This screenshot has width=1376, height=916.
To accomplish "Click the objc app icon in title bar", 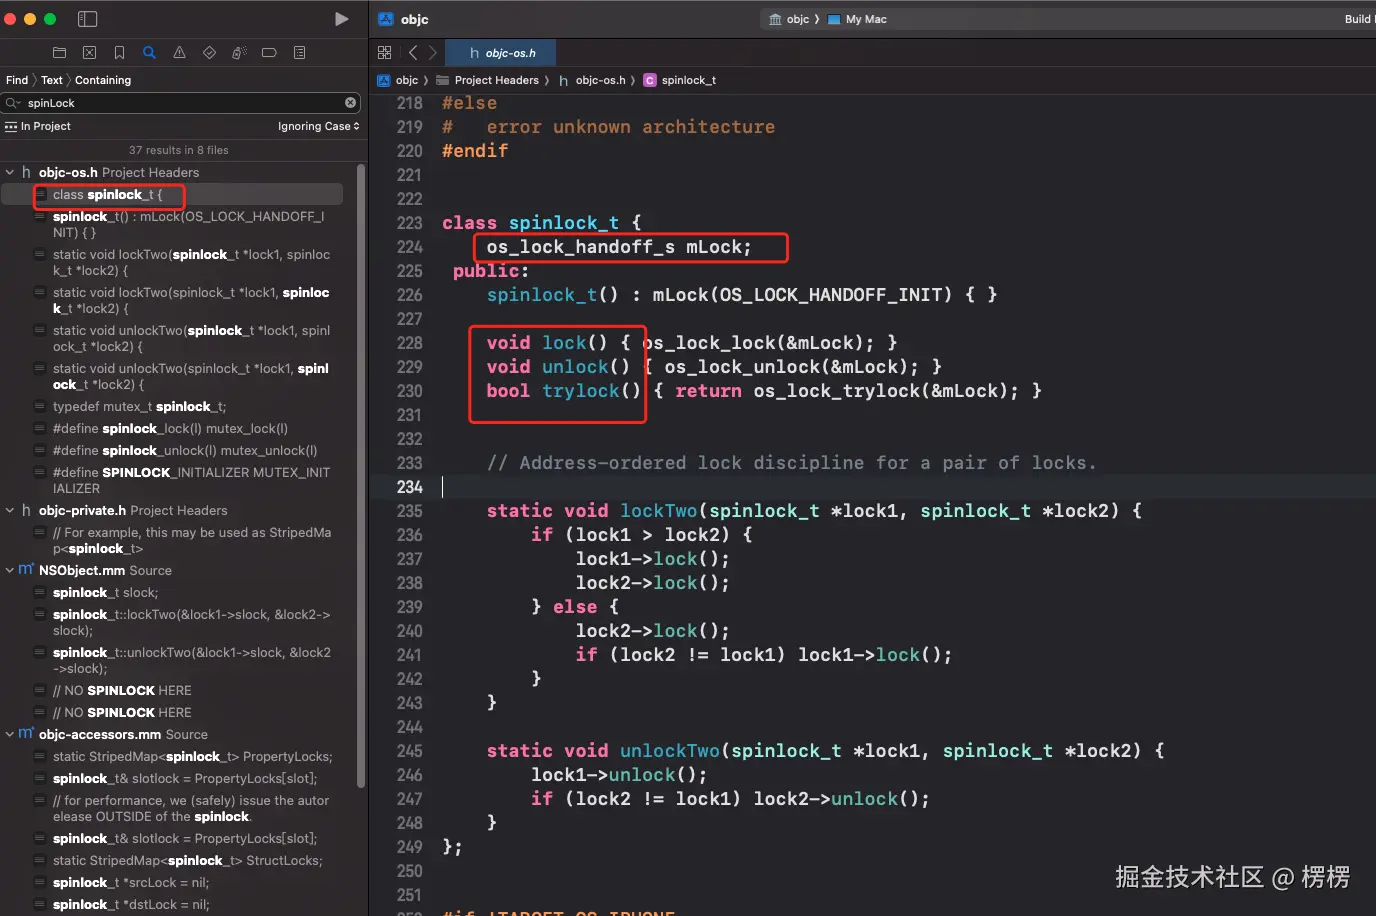I will click(x=386, y=19).
